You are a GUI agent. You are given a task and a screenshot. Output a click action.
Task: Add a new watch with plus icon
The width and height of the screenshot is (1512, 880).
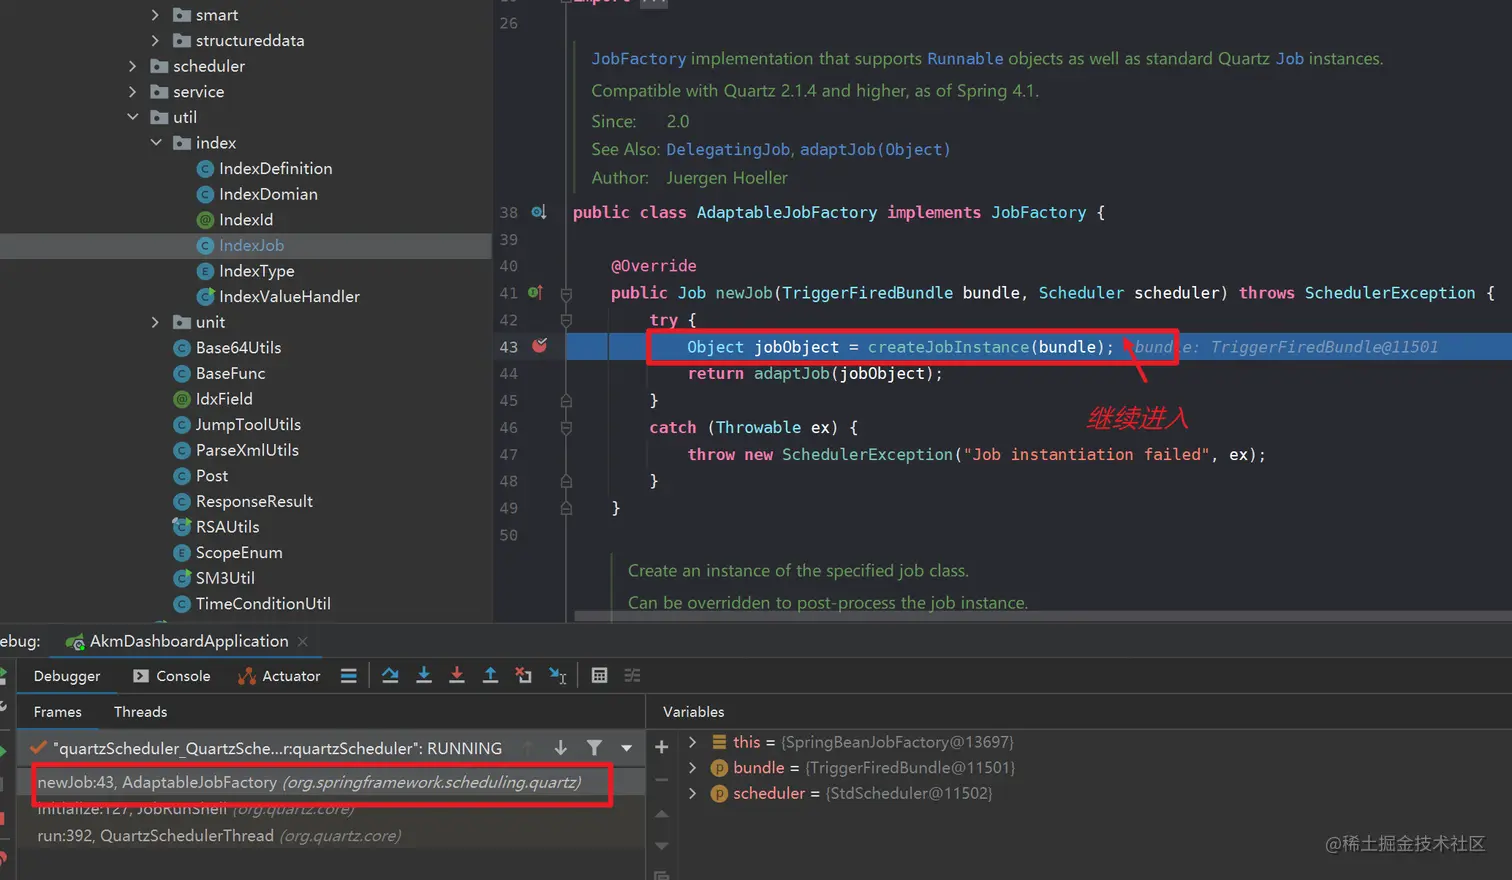pyautogui.click(x=661, y=747)
